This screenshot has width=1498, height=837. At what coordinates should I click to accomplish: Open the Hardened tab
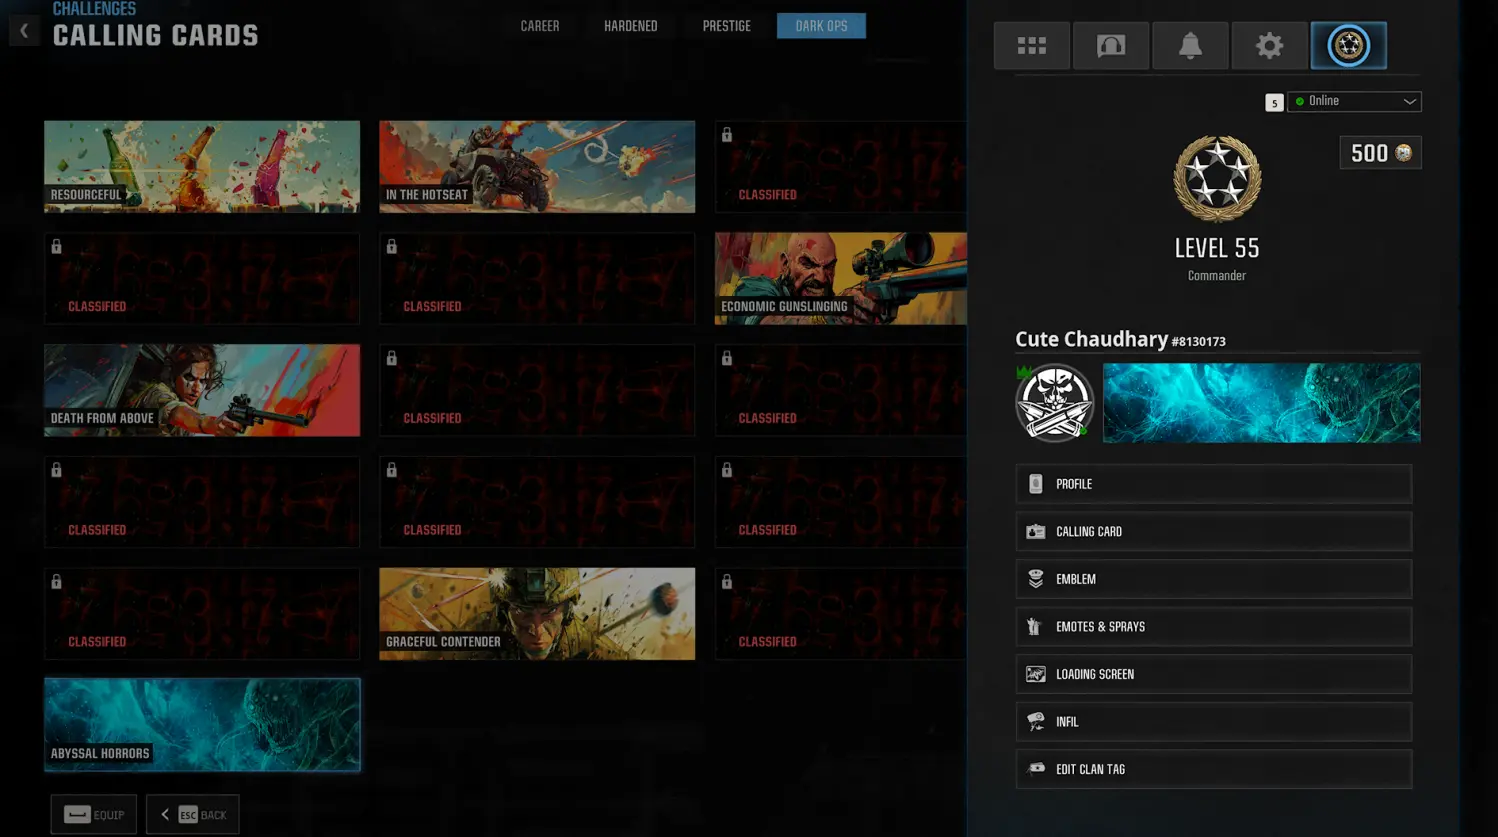point(630,26)
